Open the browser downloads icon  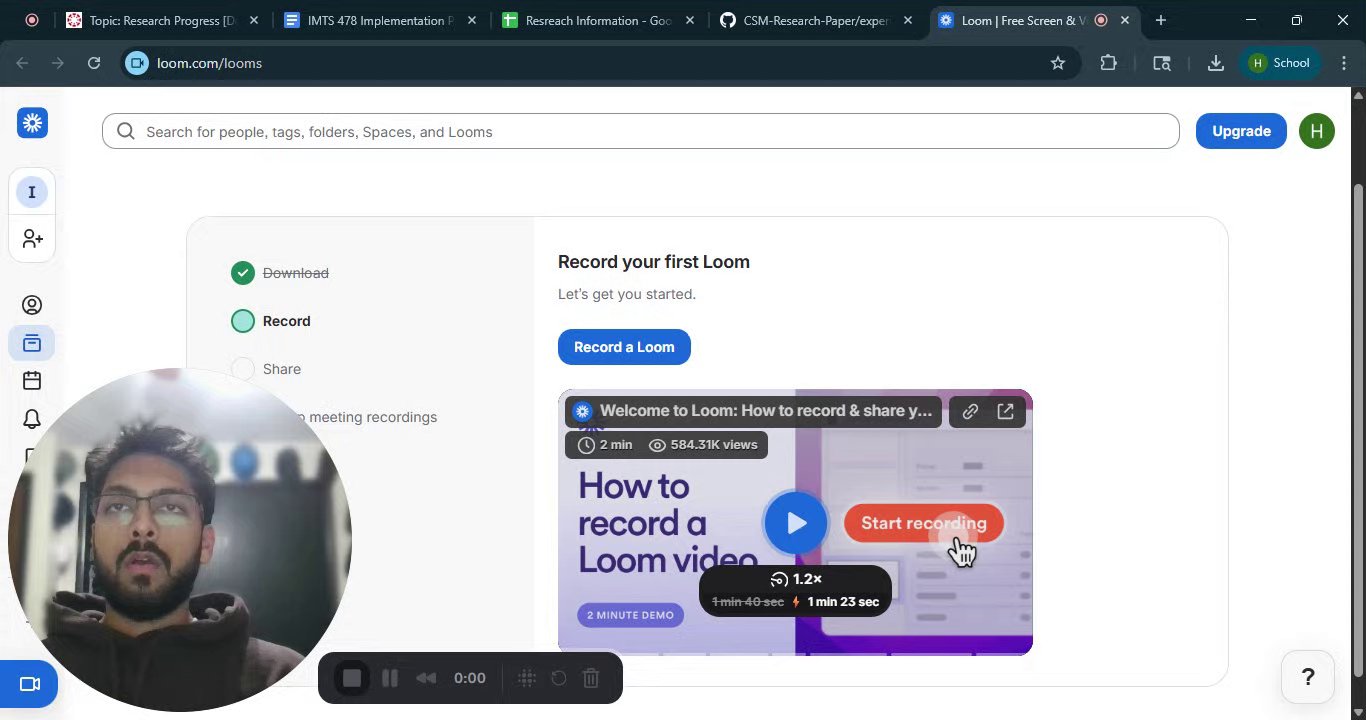coord(1215,63)
